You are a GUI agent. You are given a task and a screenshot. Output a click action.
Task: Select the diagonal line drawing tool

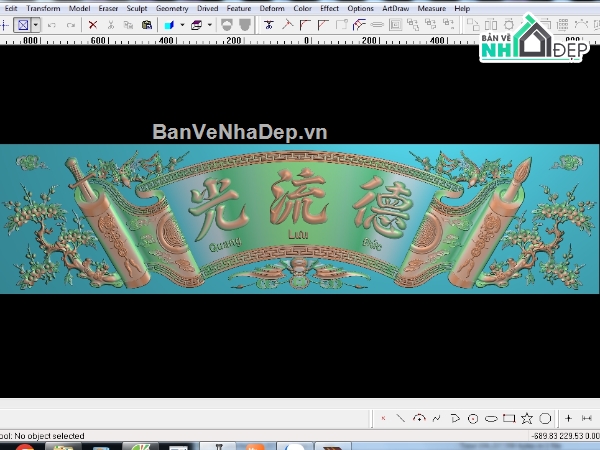(401, 418)
